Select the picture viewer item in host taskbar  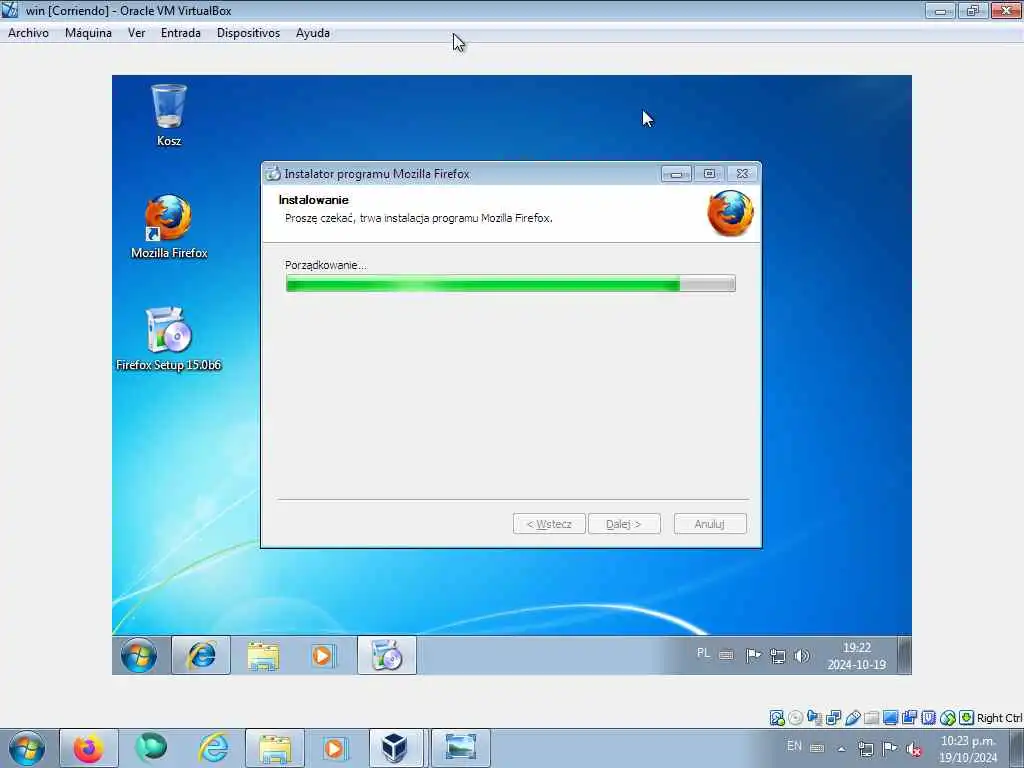460,748
